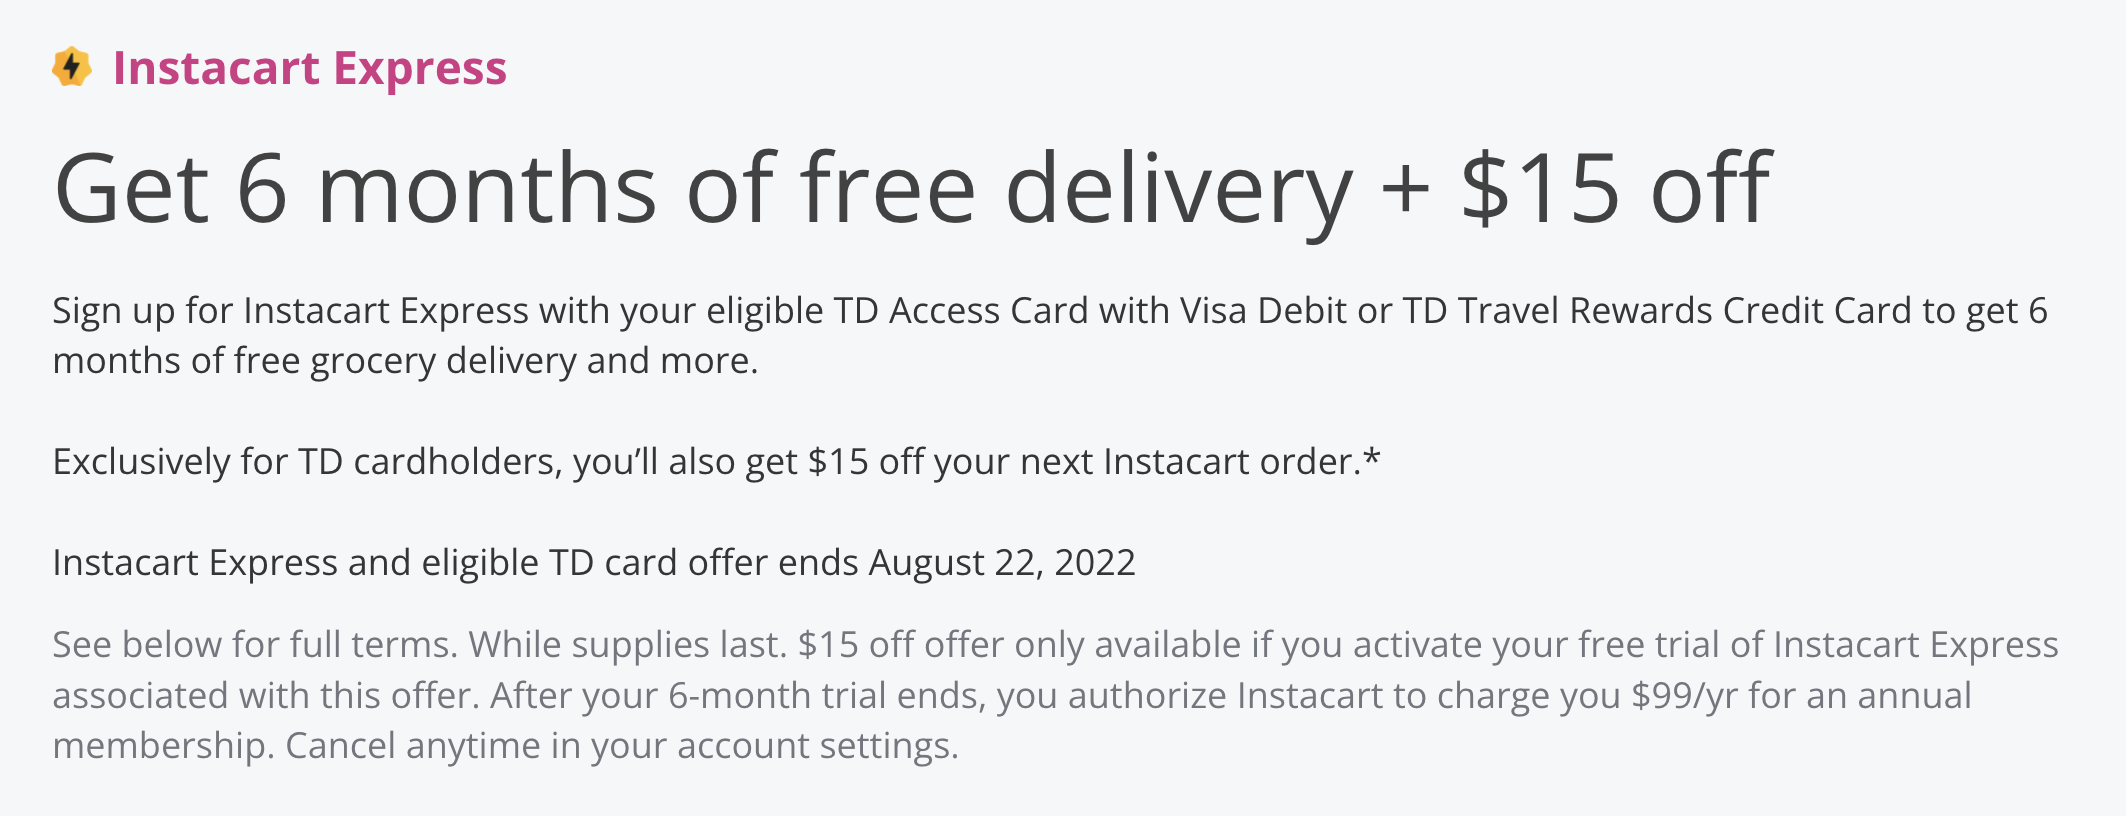
Task: Click "$15 off" in the large headline
Action: coord(1615,189)
